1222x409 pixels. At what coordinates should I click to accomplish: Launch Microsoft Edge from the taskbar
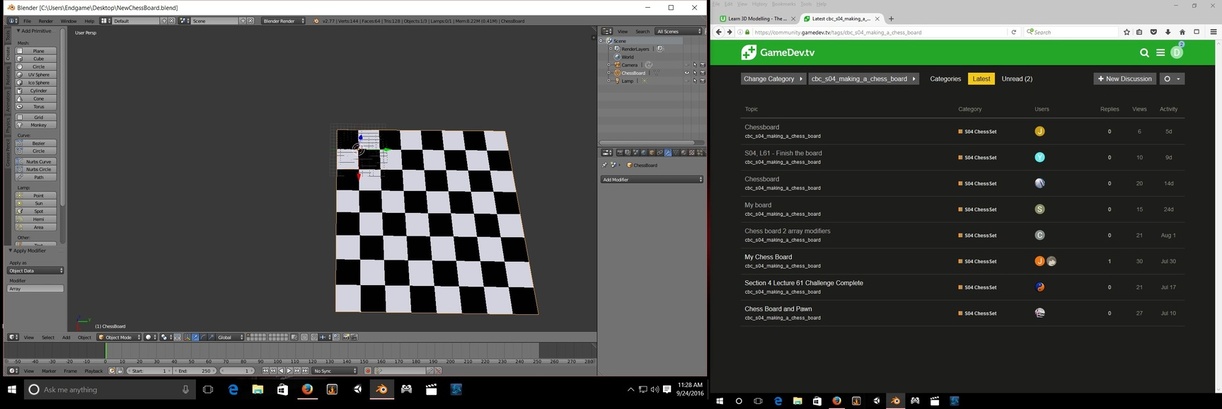tap(233, 389)
